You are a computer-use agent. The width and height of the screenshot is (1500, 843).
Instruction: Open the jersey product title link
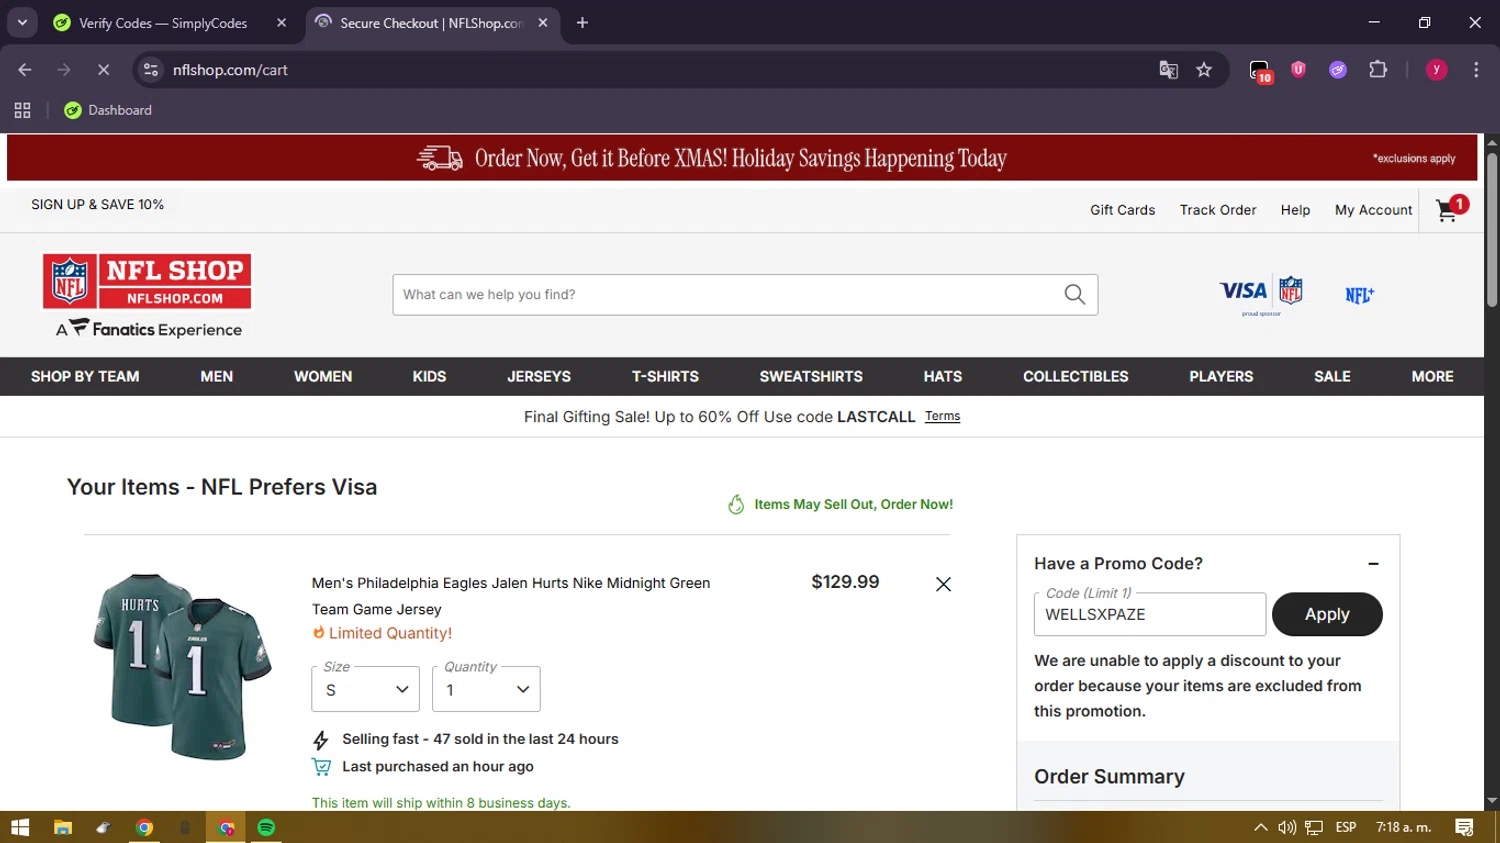click(x=511, y=596)
